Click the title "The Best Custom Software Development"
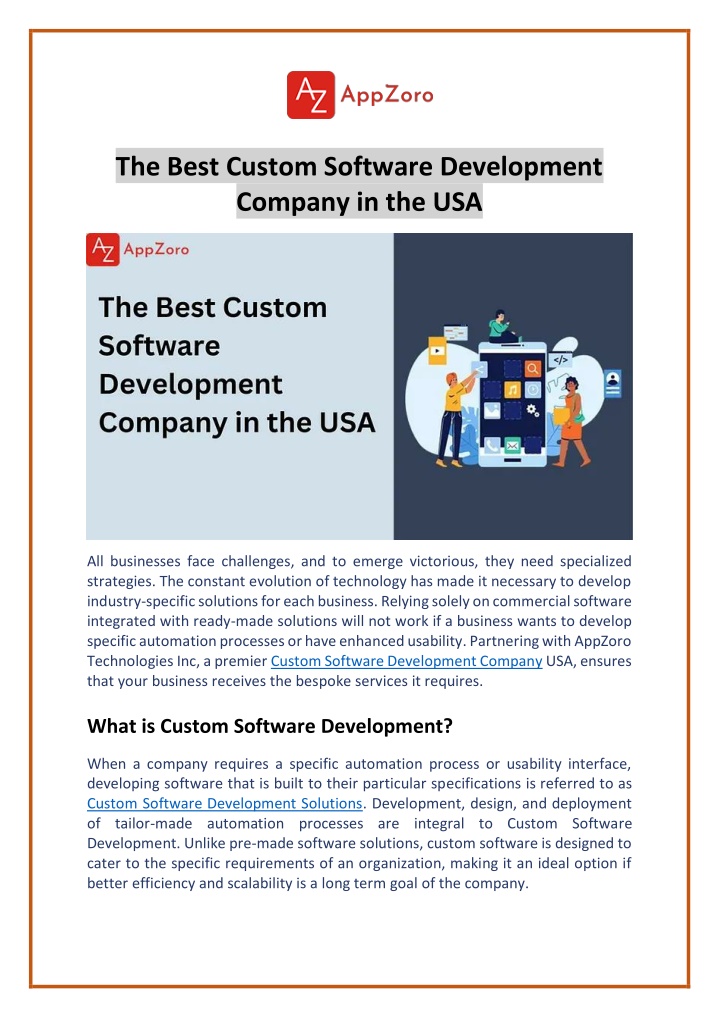 [359, 166]
